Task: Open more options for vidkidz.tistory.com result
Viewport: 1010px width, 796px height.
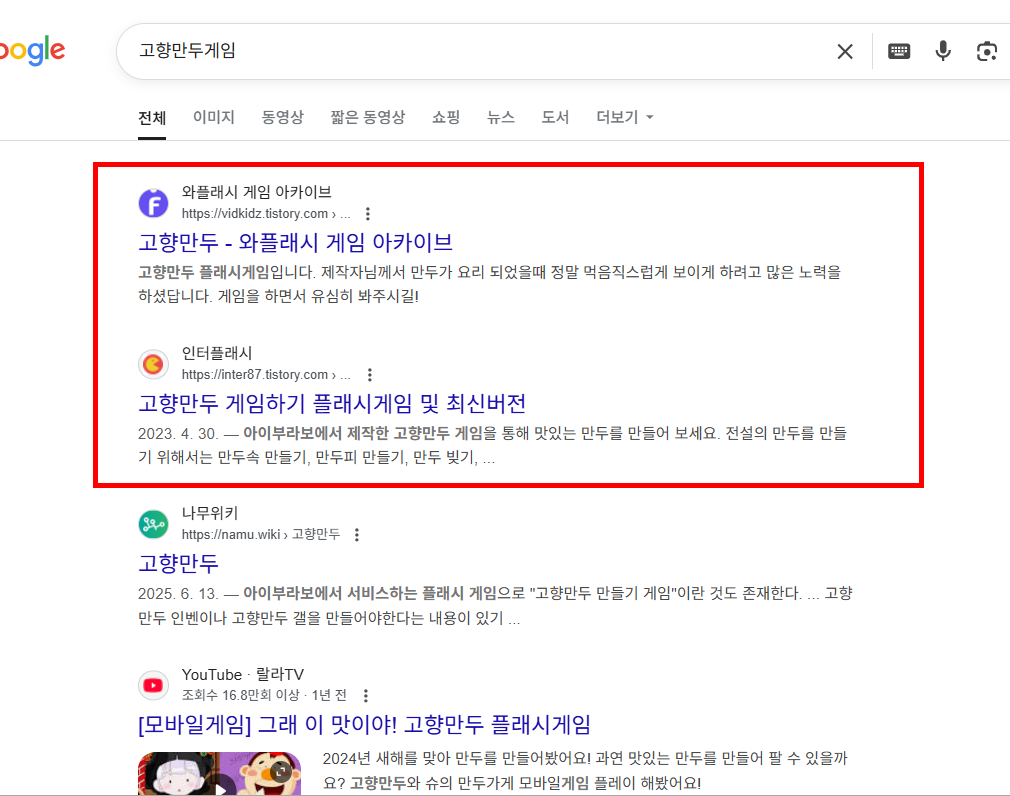Action: point(367,214)
